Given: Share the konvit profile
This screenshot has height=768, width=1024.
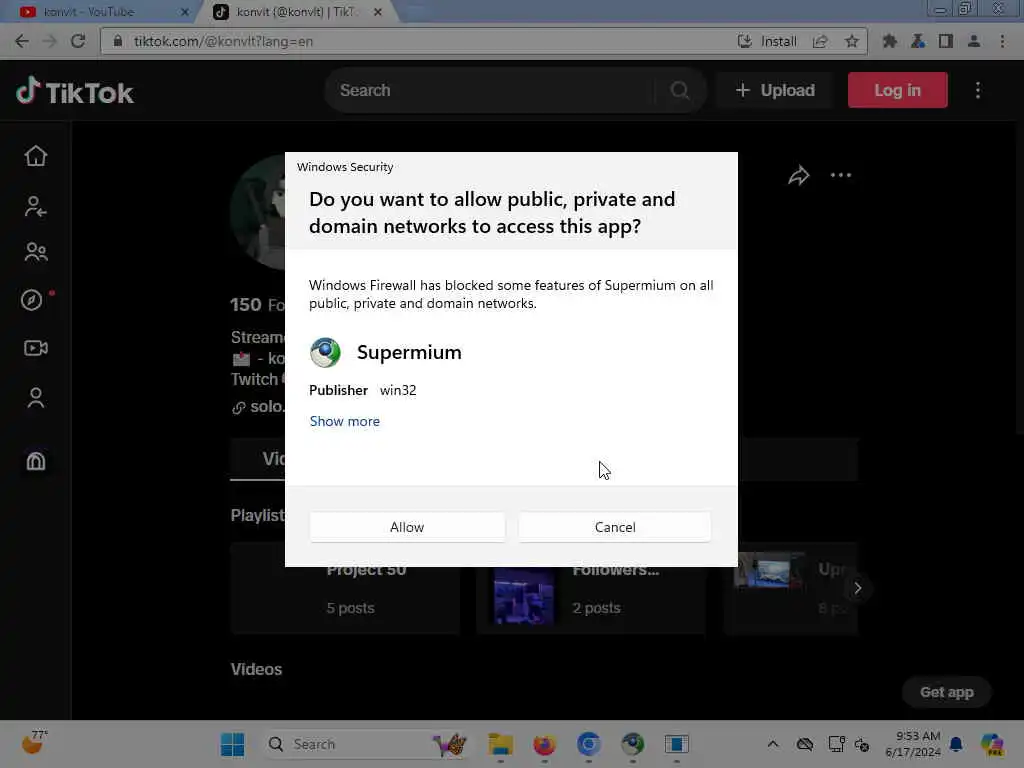Looking at the screenshot, I should 799,175.
